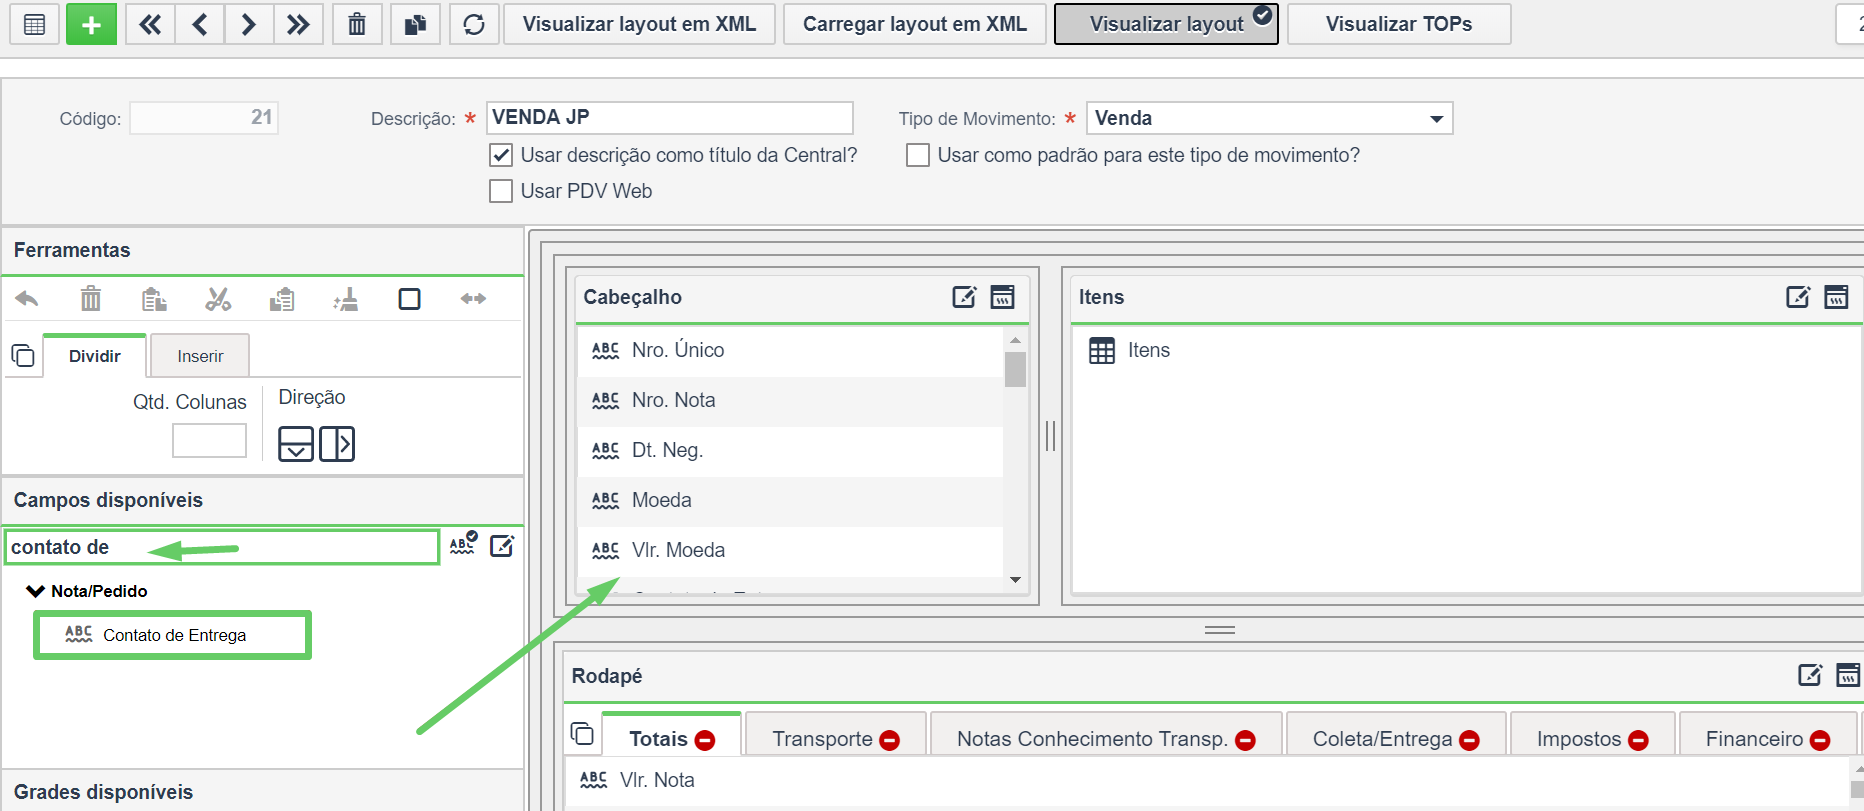Select the split rightward direction icon
This screenshot has width=1864, height=811.
pyautogui.click(x=337, y=443)
